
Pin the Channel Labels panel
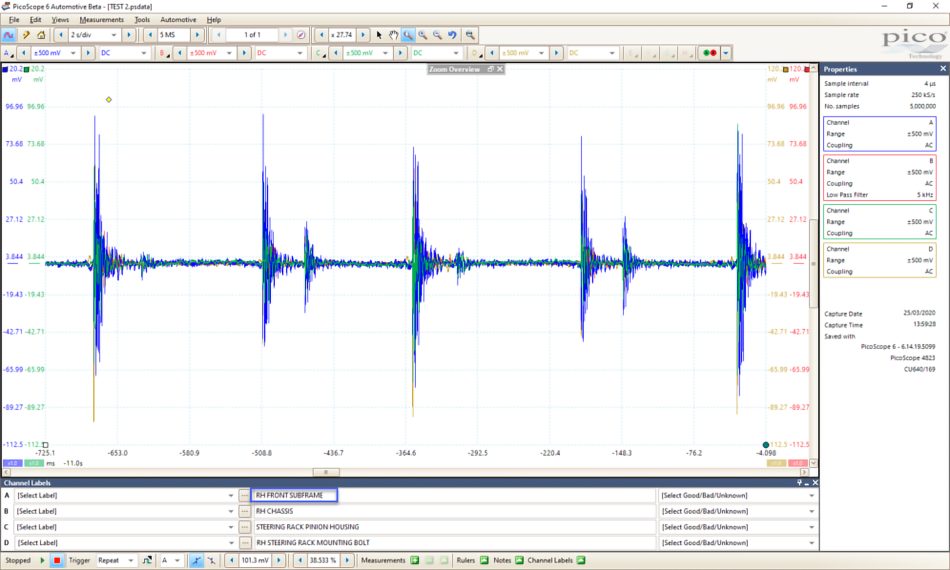(800, 483)
